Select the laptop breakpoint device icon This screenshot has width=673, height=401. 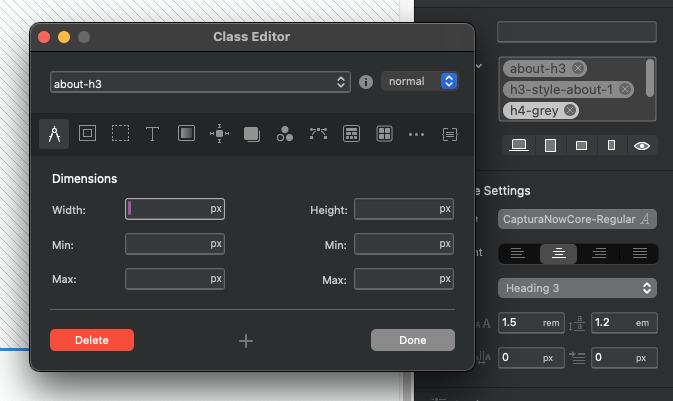(518, 146)
